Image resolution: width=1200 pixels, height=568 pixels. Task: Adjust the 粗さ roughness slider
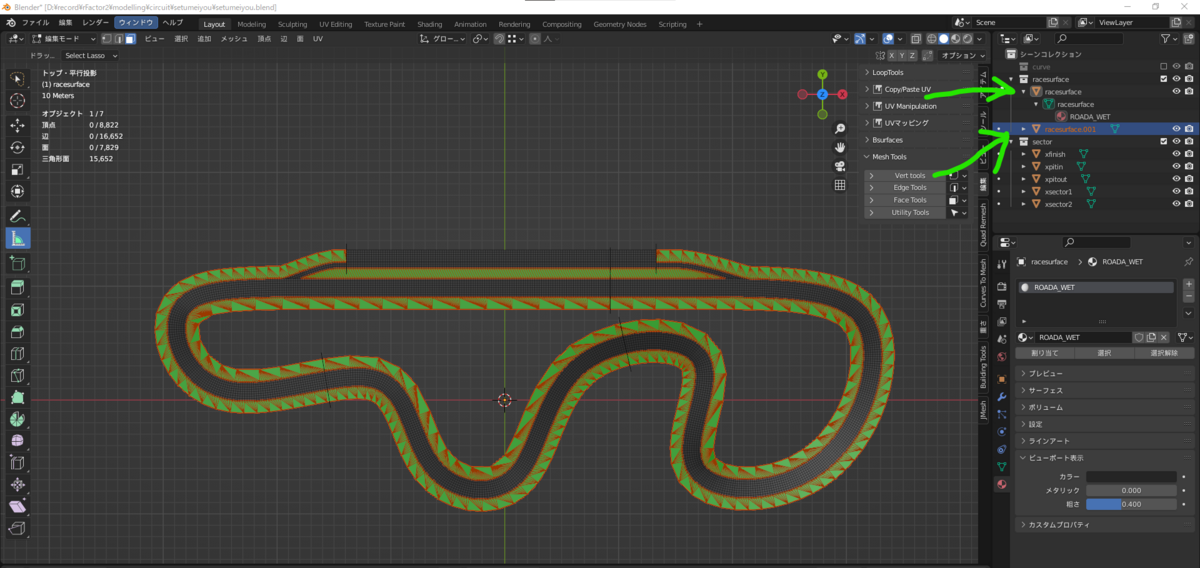click(x=1131, y=504)
